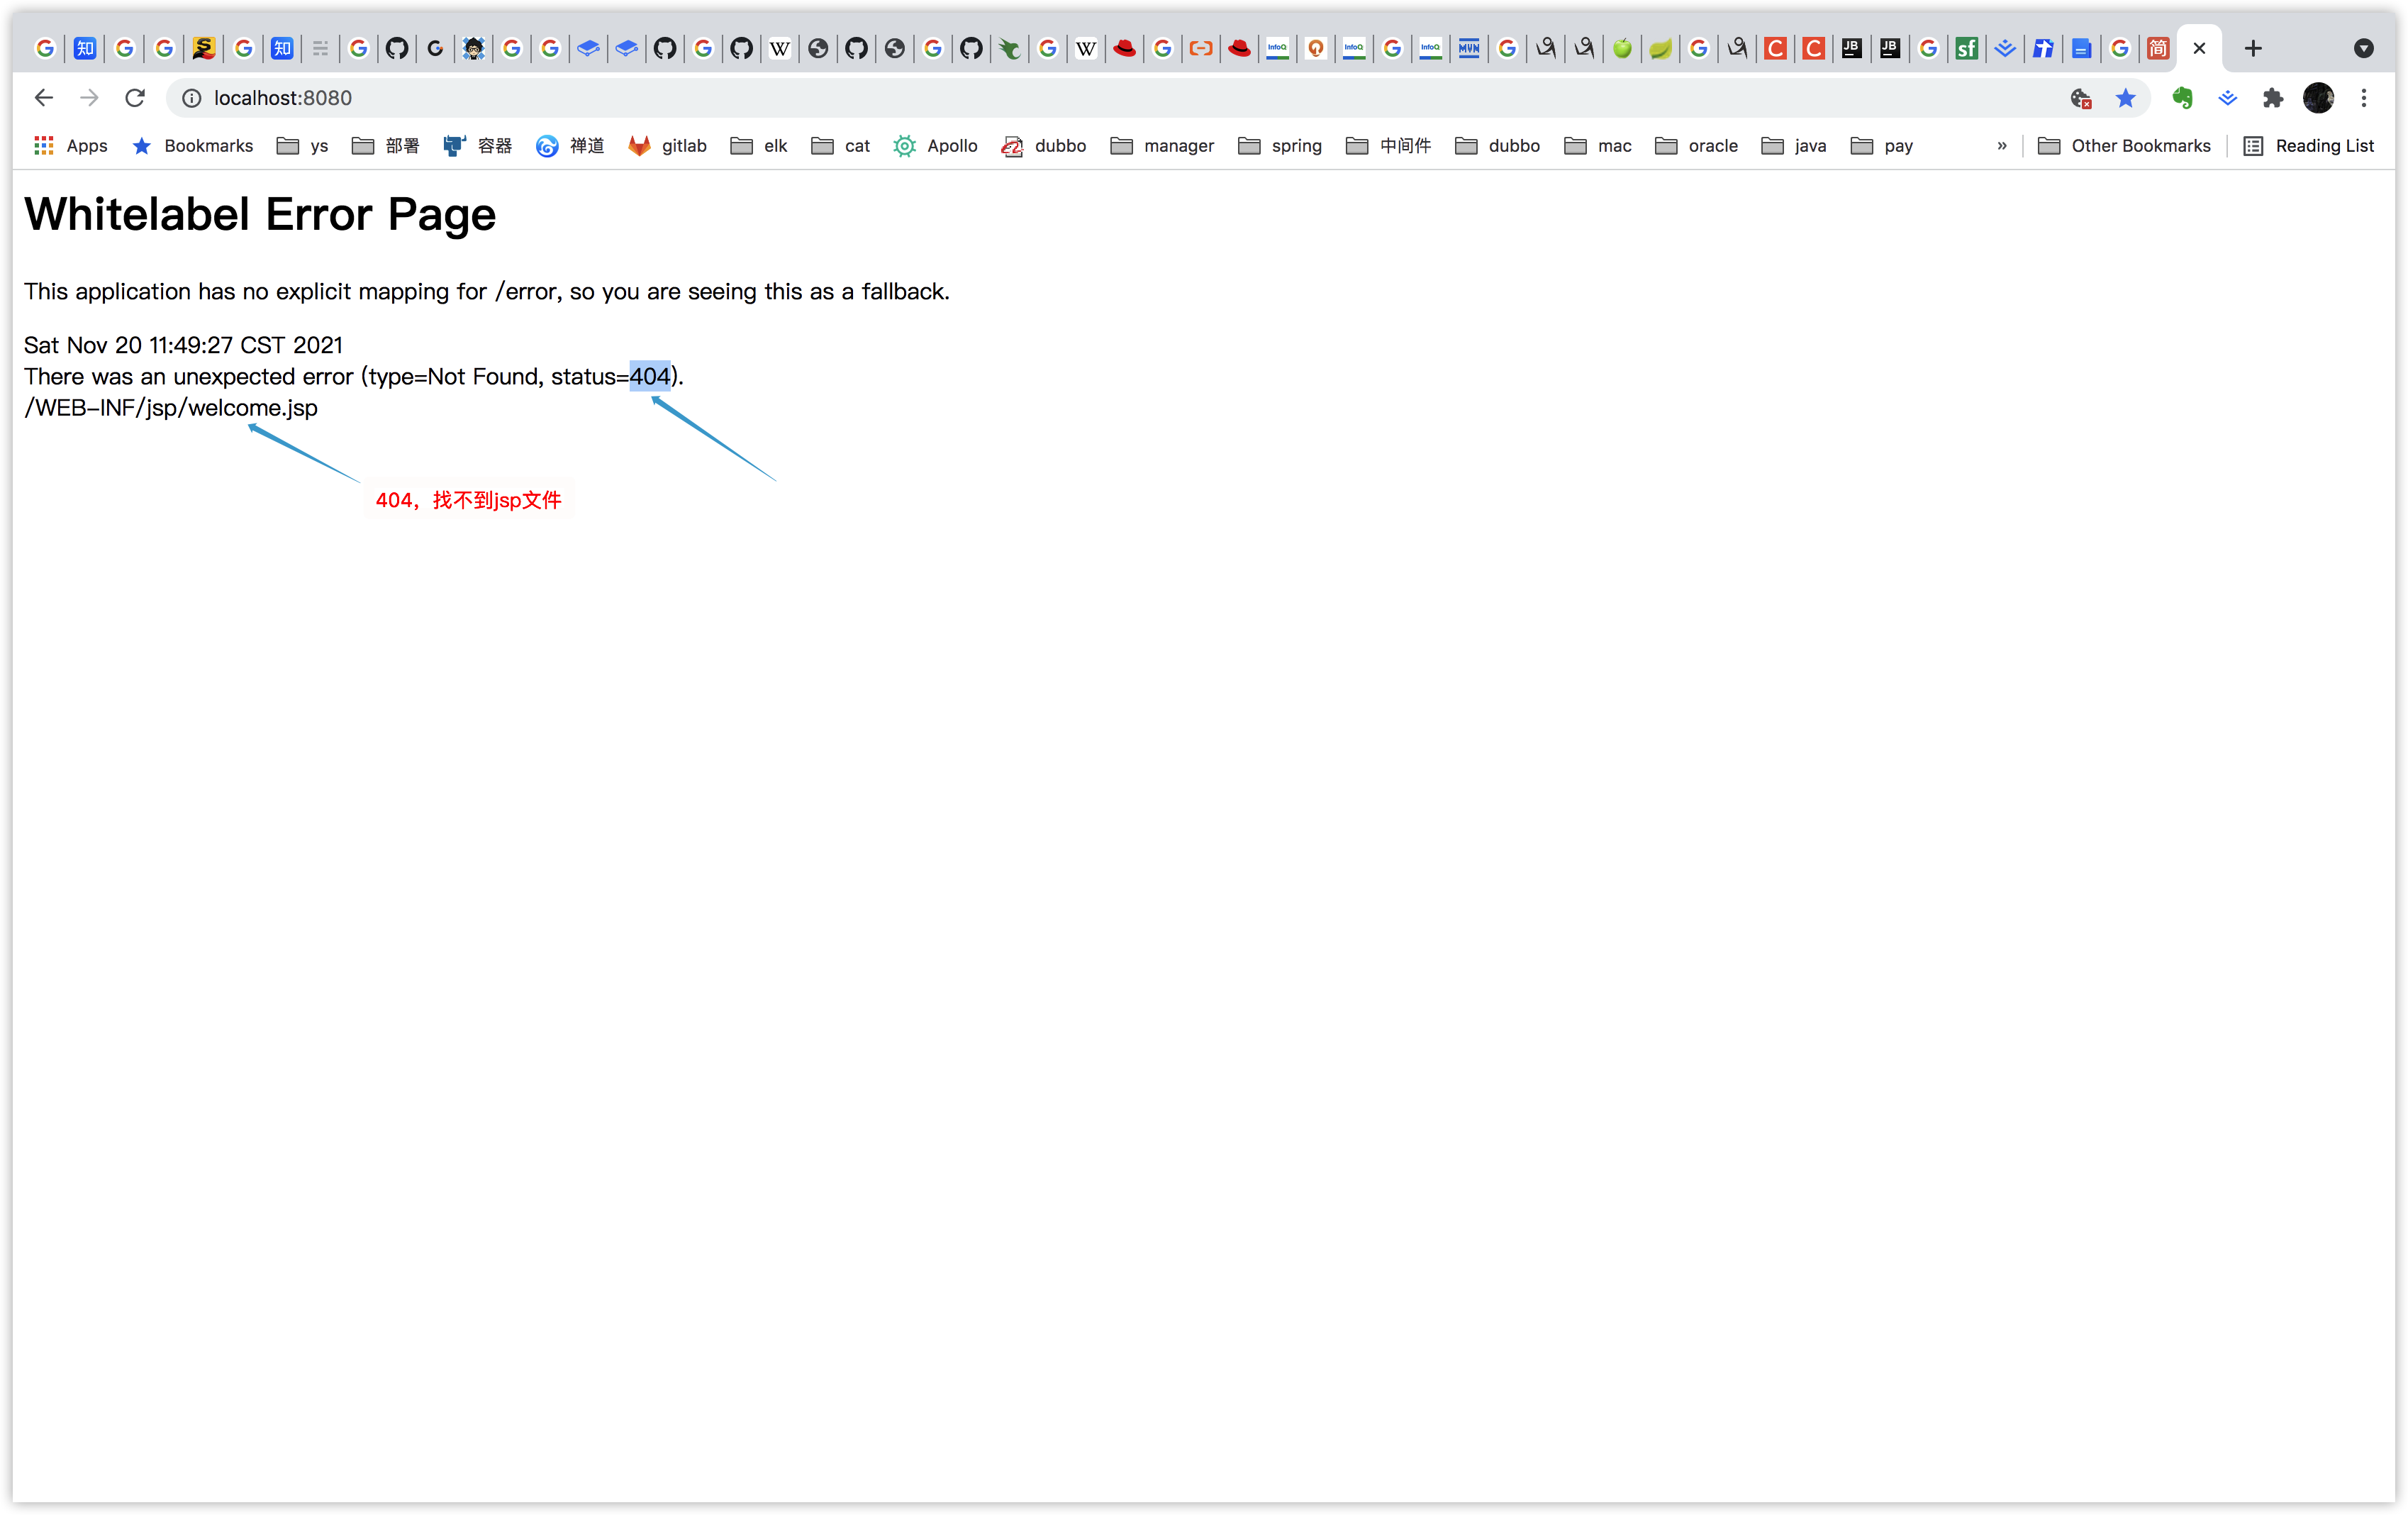
Task: Click the browser back arrow
Action: tap(43, 98)
